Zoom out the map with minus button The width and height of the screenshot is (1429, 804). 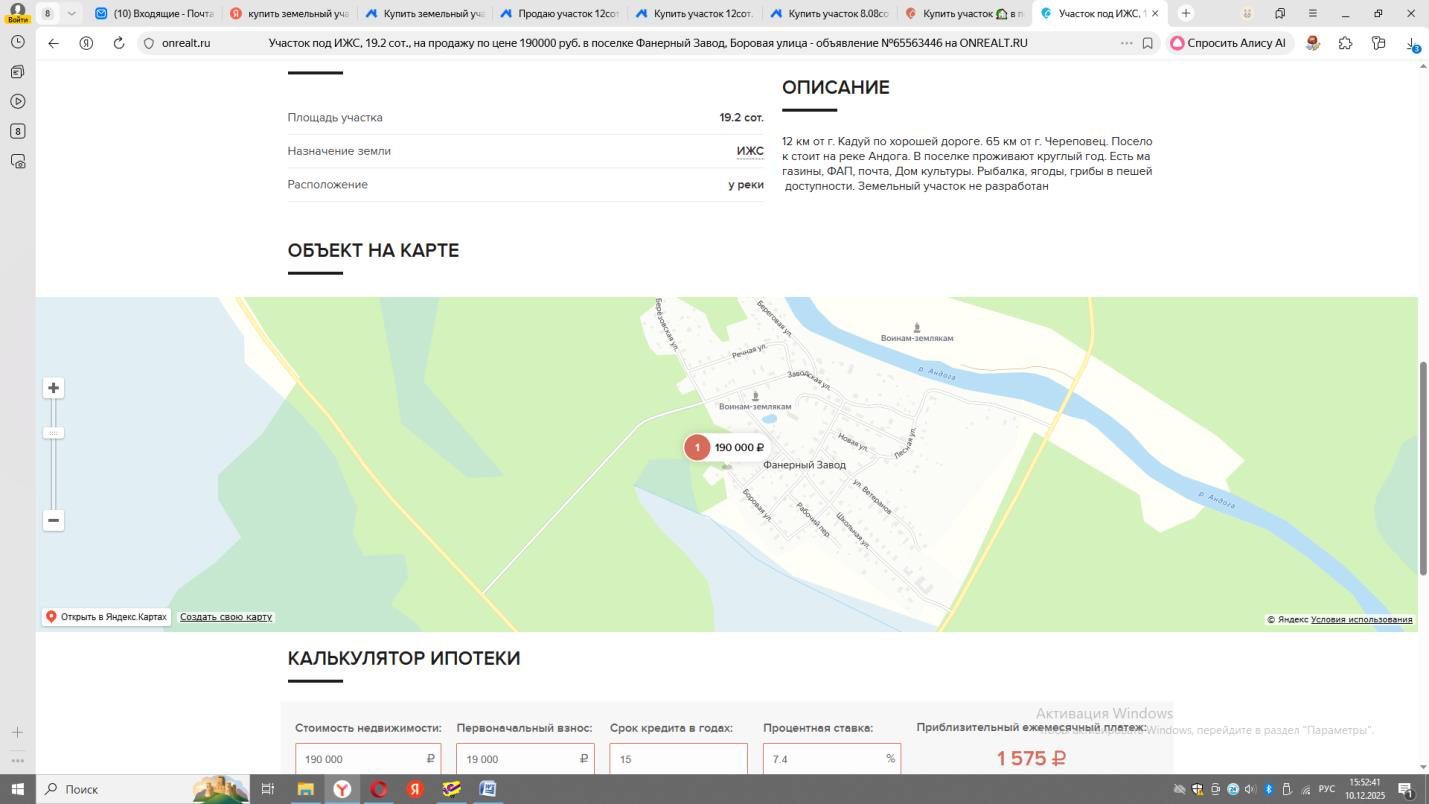(54, 520)
